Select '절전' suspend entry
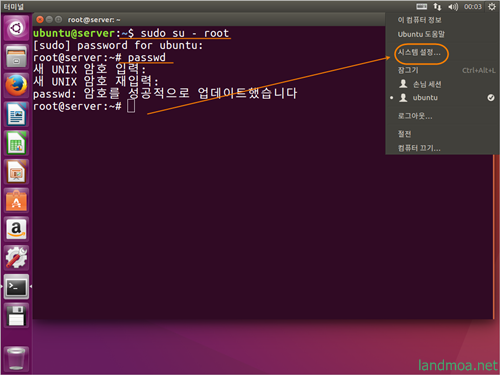The image size is (500, 375). click(x=442, y=134)
